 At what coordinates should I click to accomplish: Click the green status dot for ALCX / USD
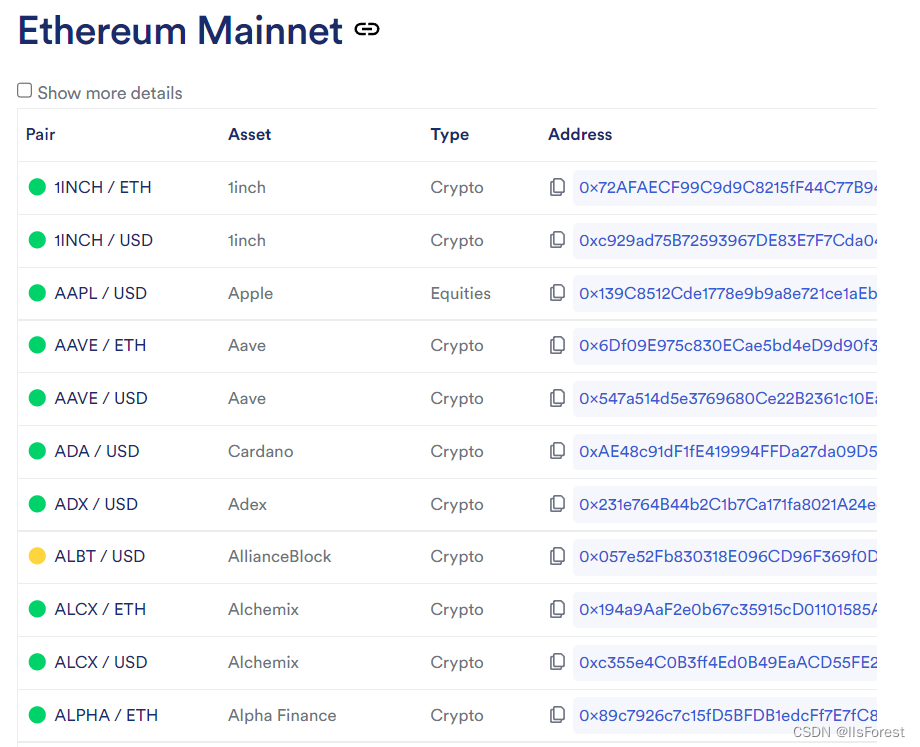(37, 662)
